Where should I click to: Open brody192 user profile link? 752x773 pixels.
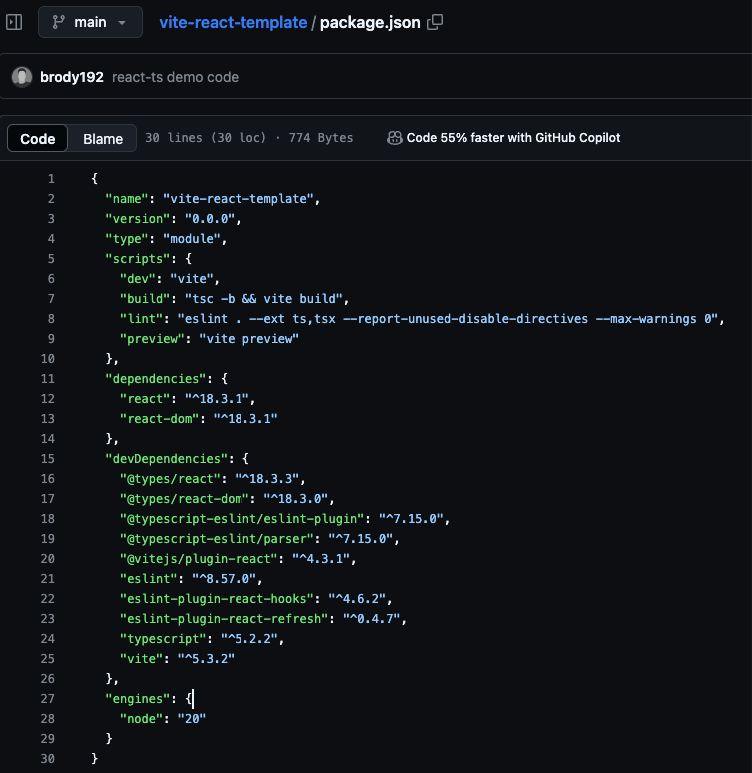(72, 77)
